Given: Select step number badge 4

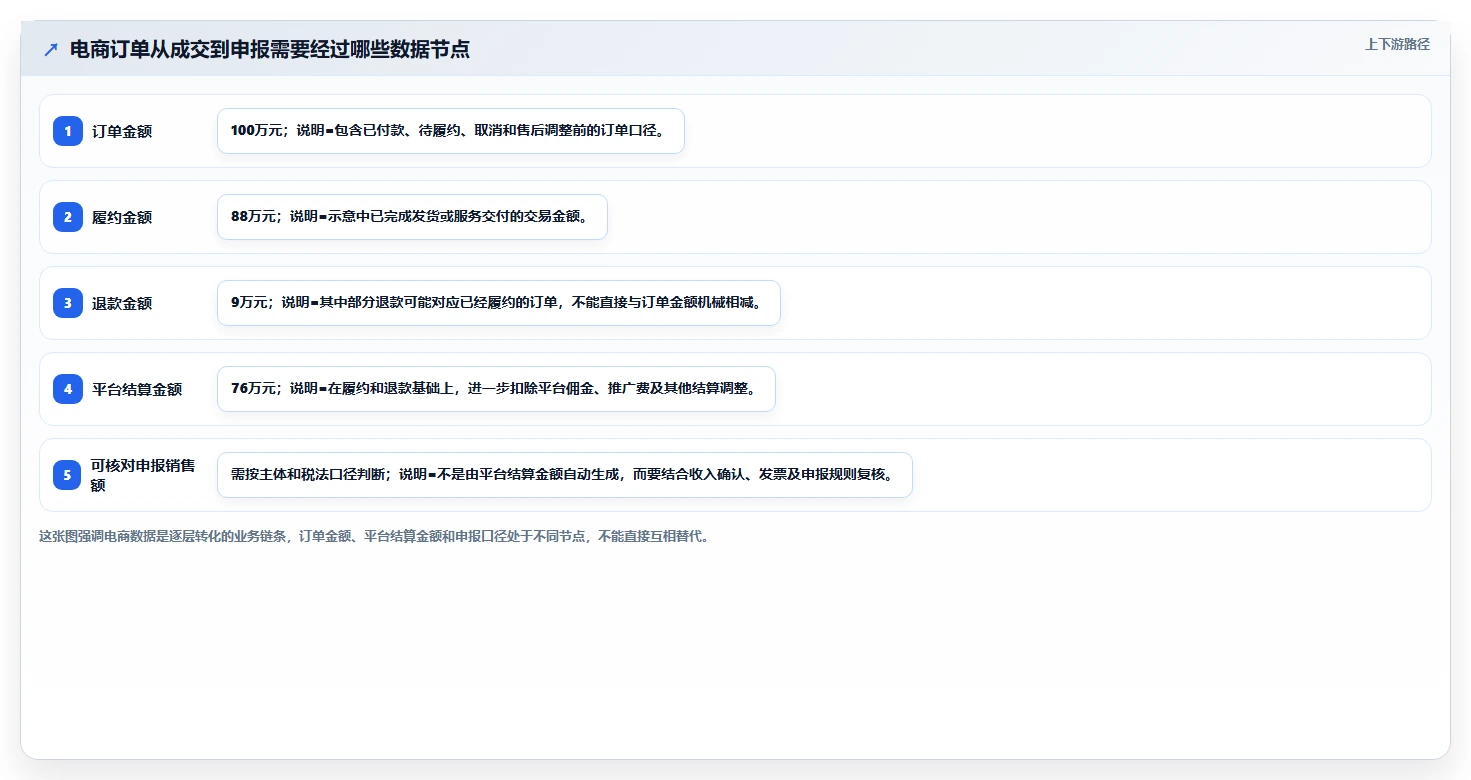Looking at the screenshot, I should (x=68, y=389).
